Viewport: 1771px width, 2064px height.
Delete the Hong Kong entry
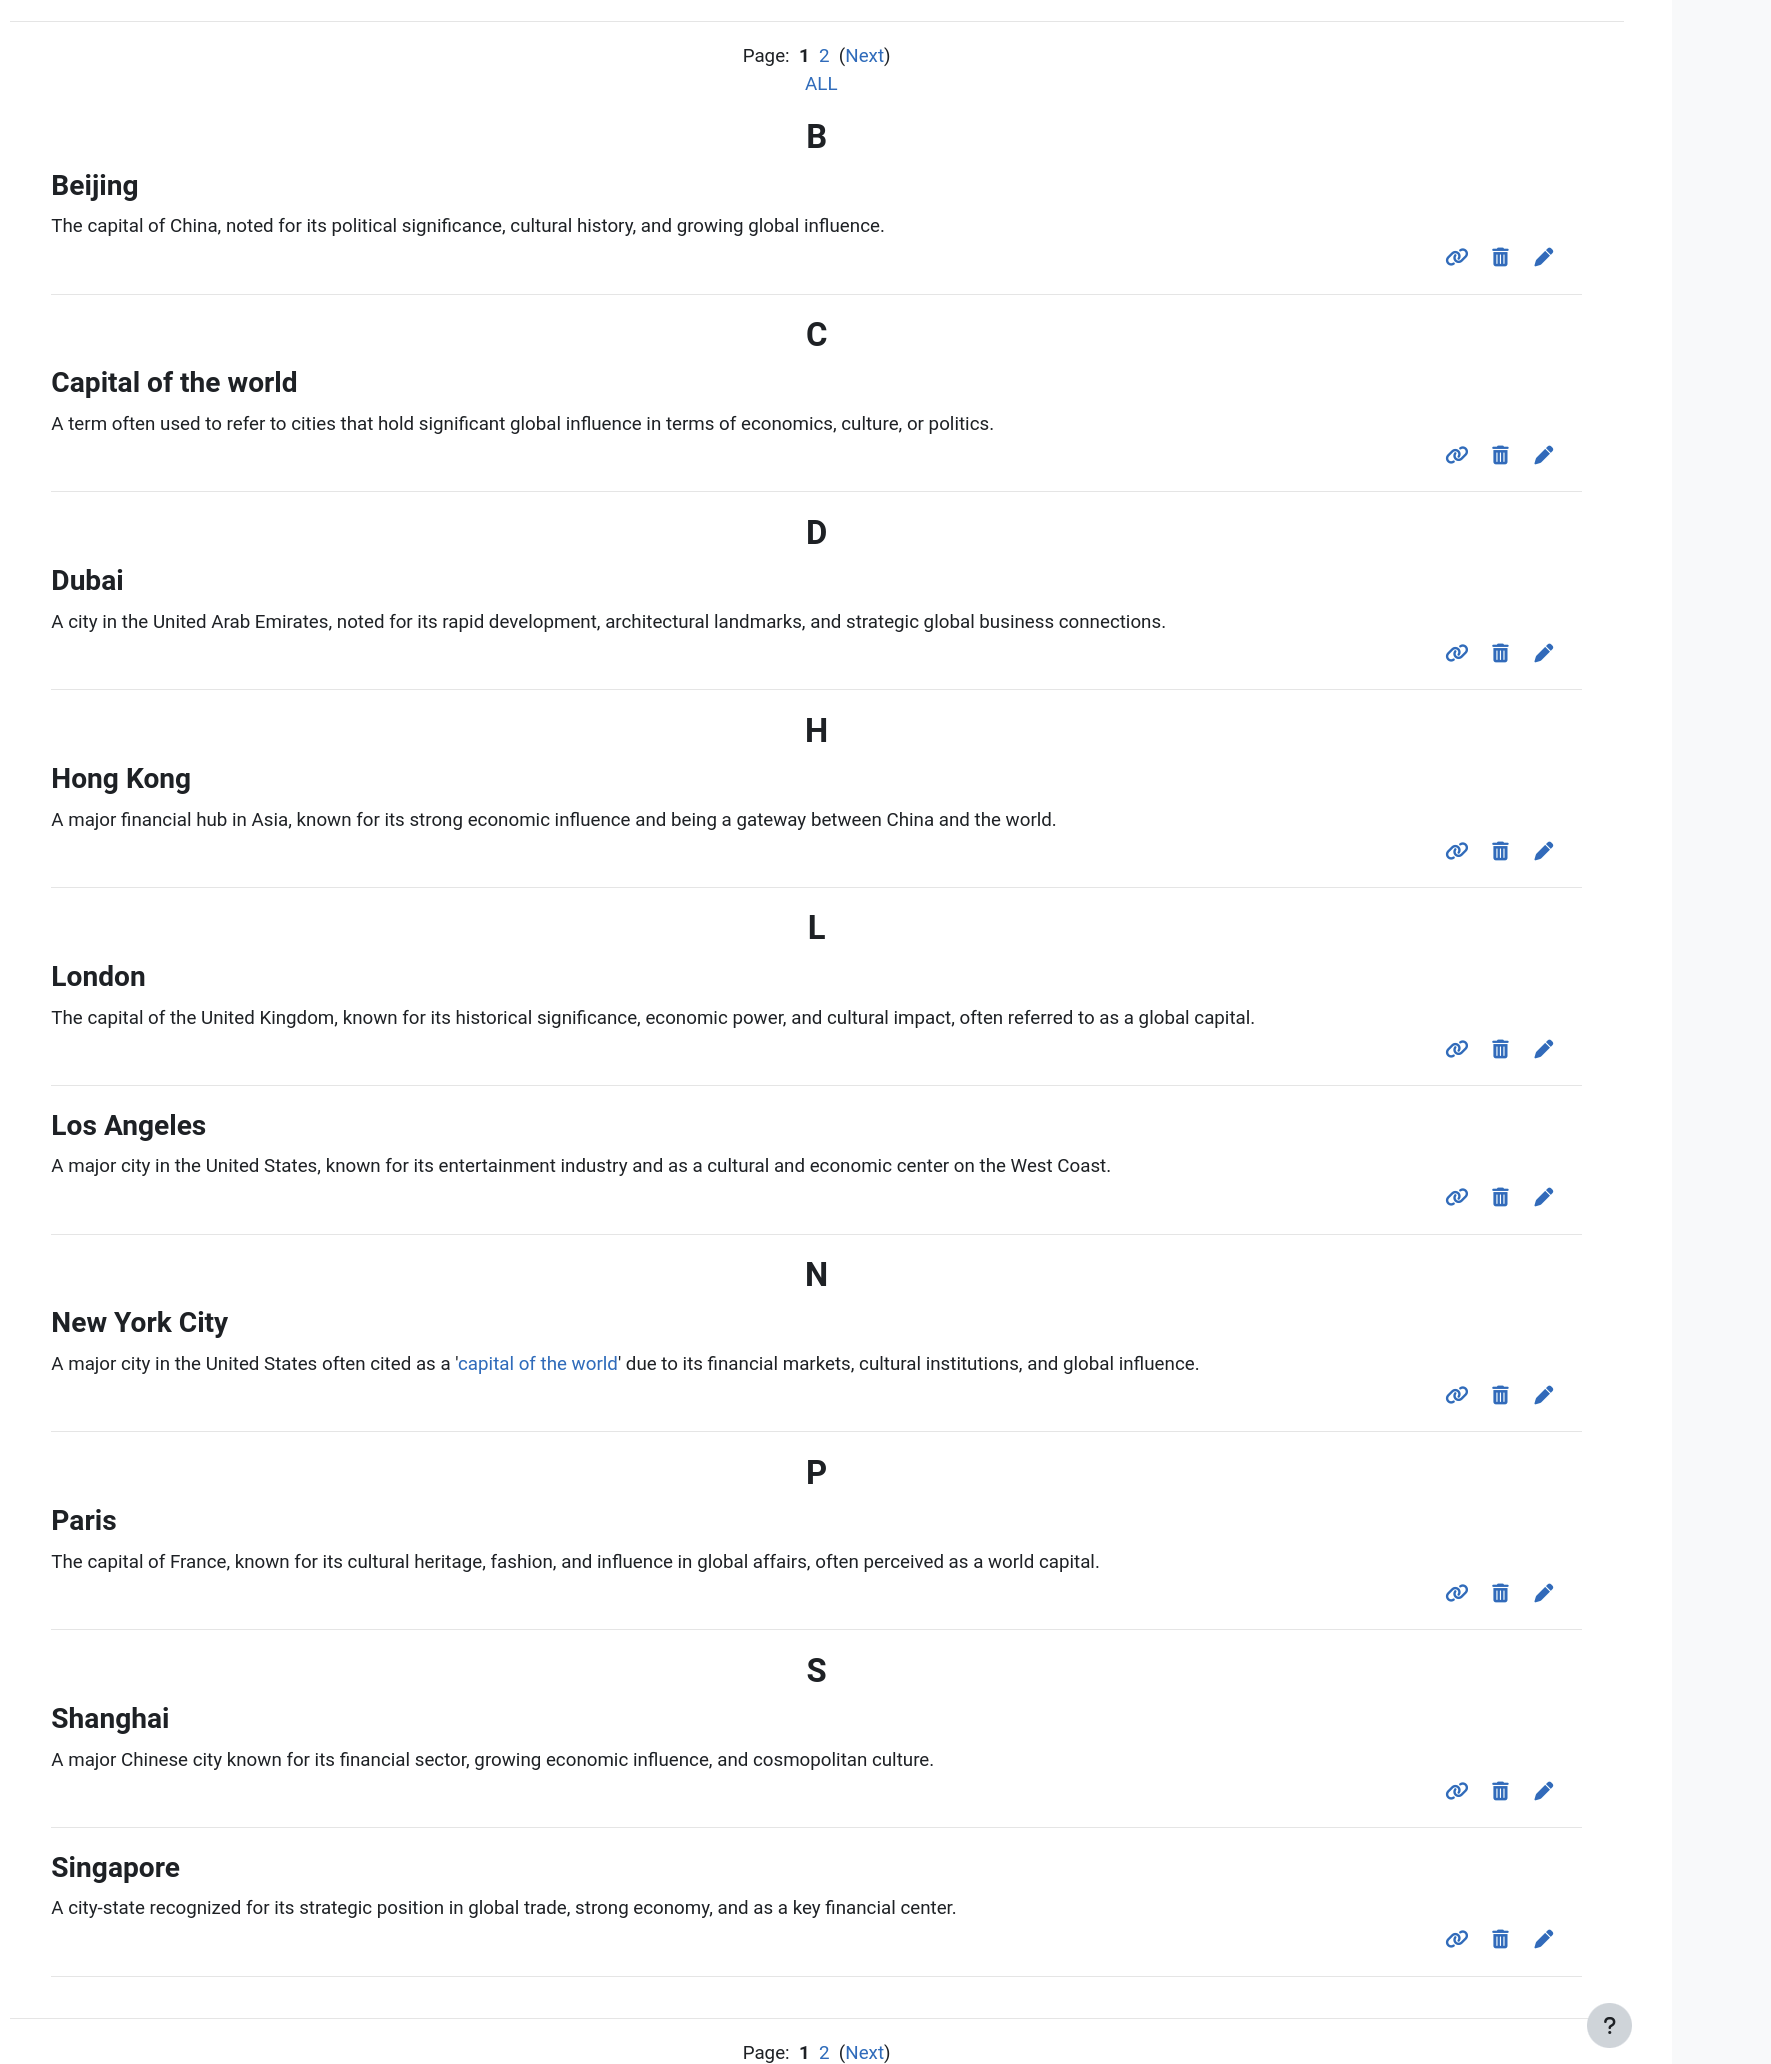[1500, 851]
